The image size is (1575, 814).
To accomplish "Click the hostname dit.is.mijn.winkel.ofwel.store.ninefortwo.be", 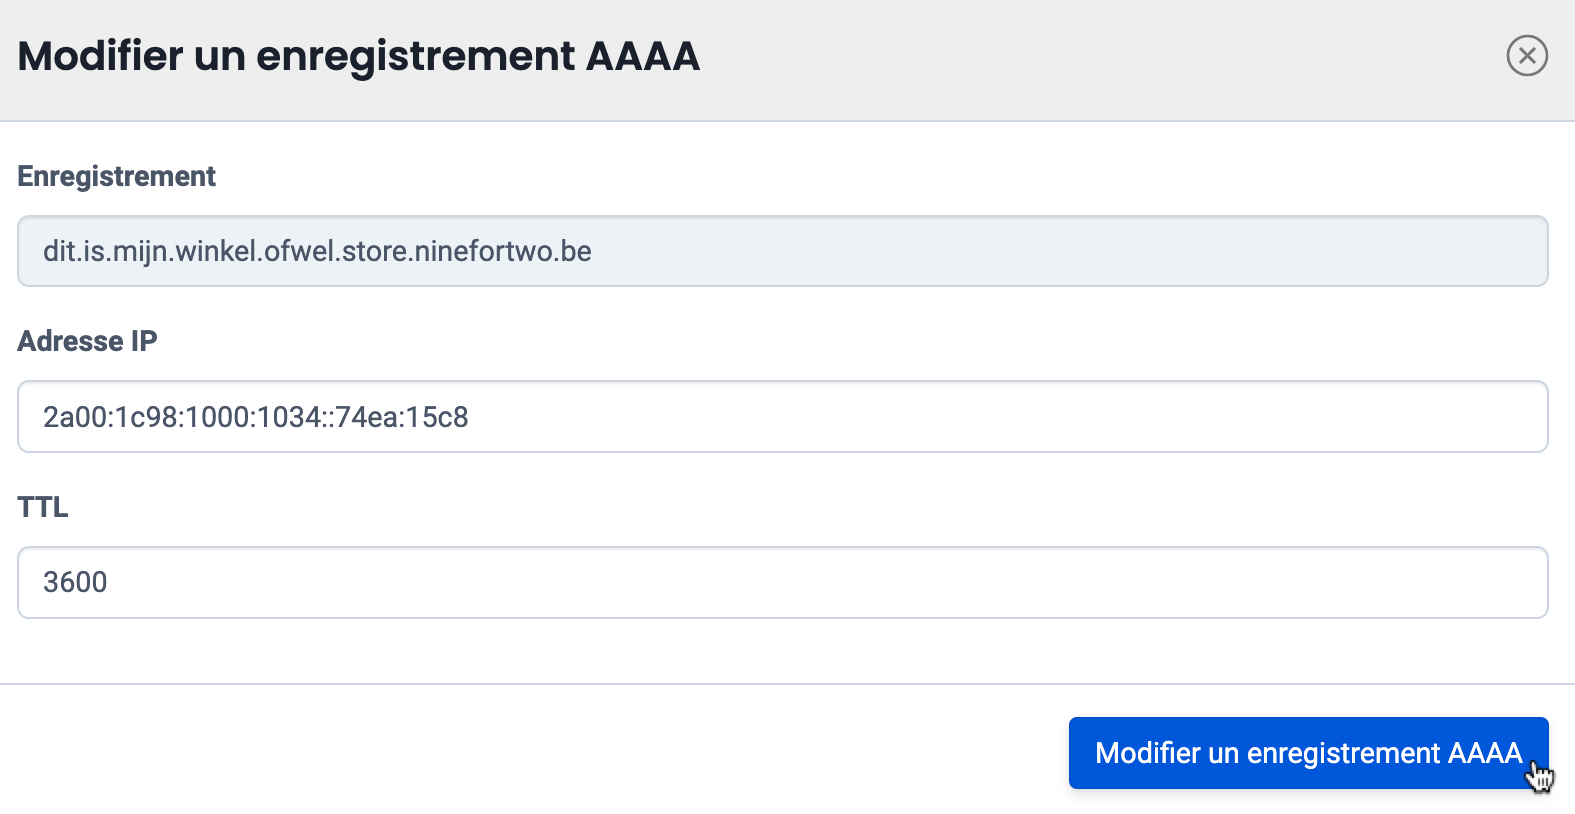I will [317, 251].
